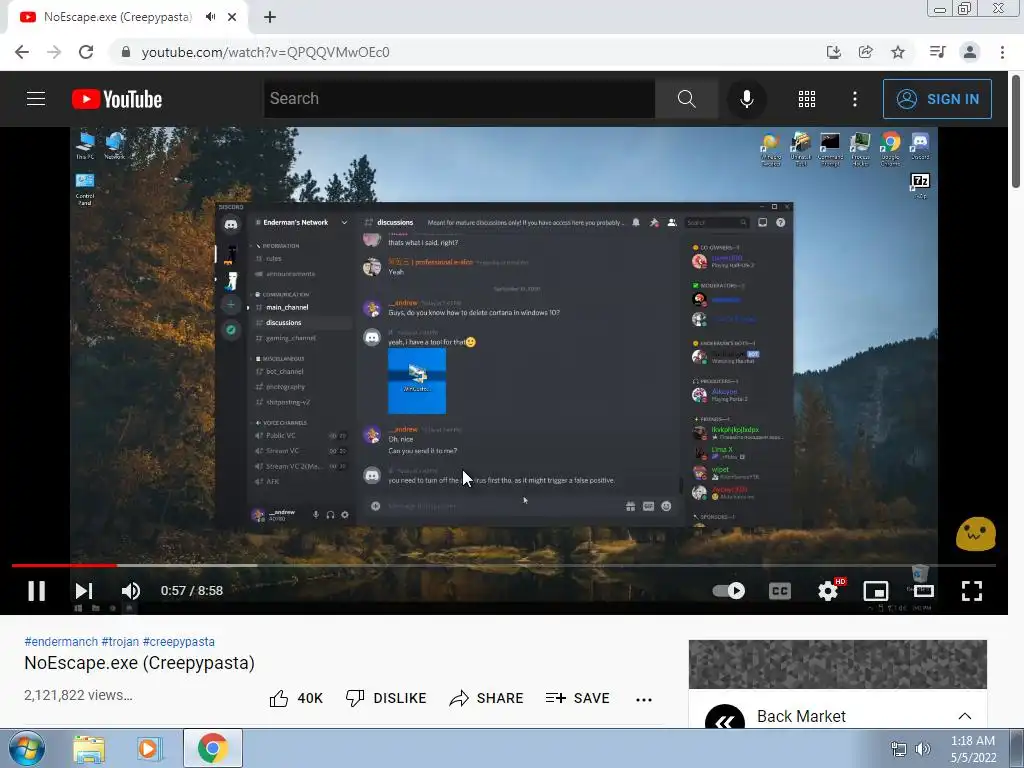
Task: Open the #creepypasta hashtag link
Action: coord(179,641)
